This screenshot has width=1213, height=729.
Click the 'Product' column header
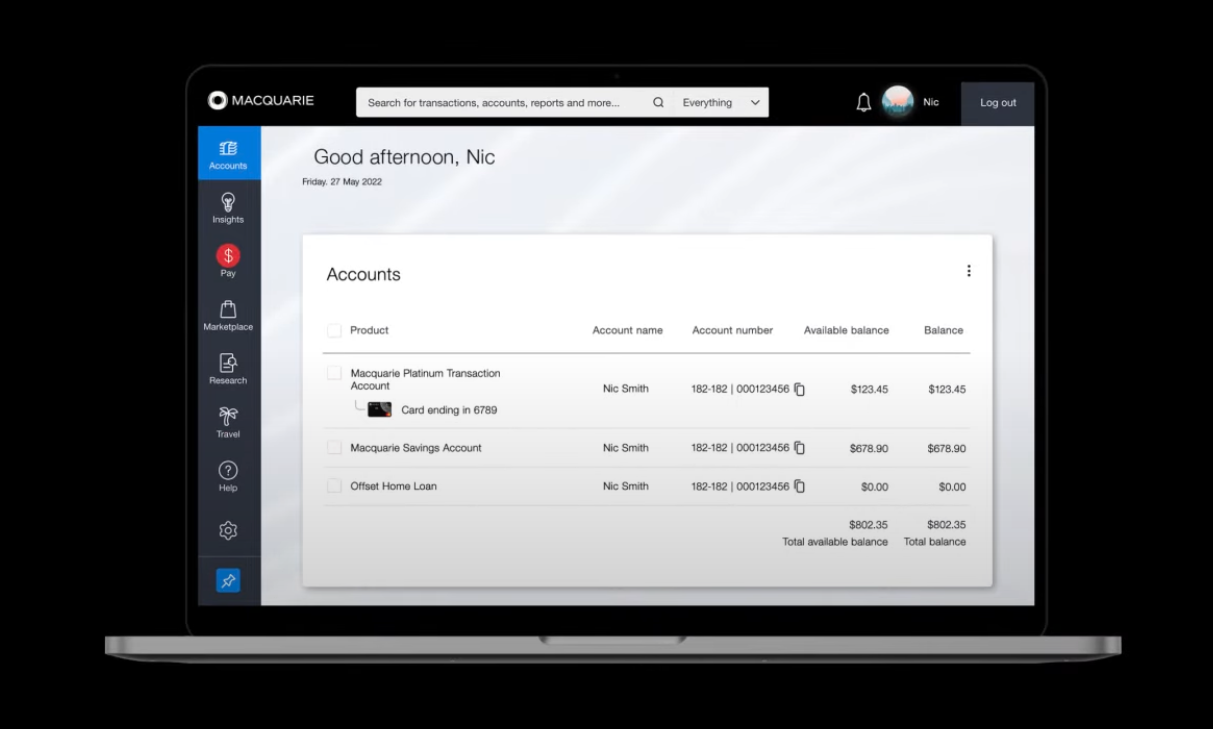(x=369, y=330)
